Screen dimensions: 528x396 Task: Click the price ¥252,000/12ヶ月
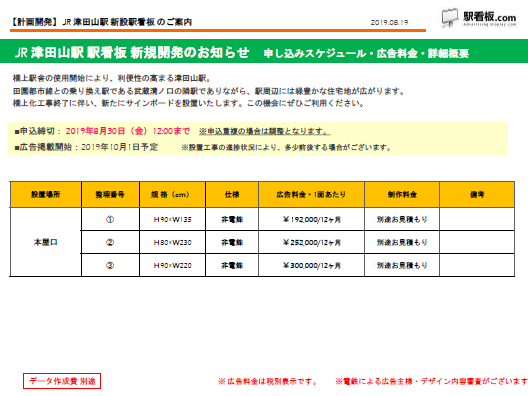tap(311, 242)
